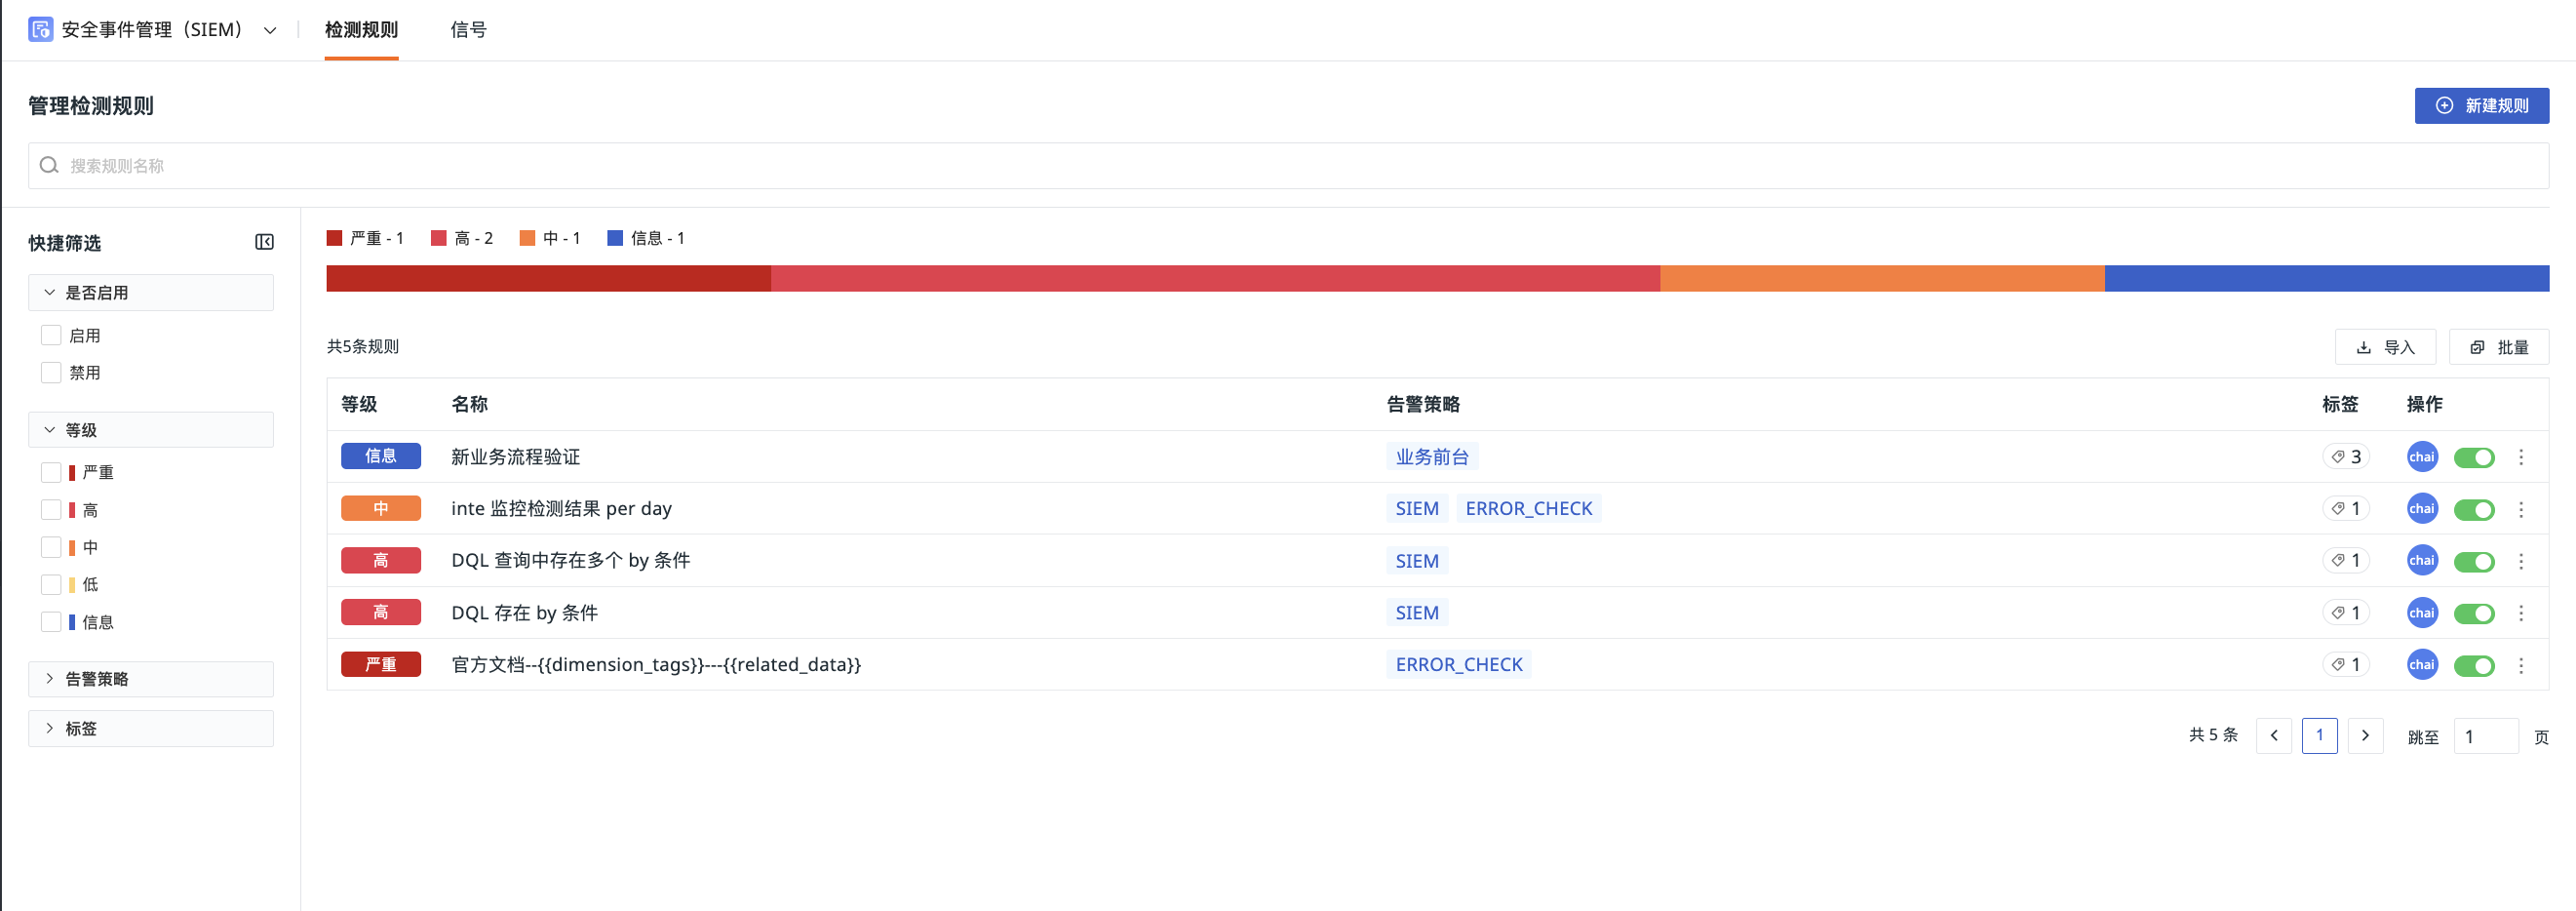The image size is (2576, 911).
Task: Select the 检测规则 tab
Action: [x=361, y=30]
